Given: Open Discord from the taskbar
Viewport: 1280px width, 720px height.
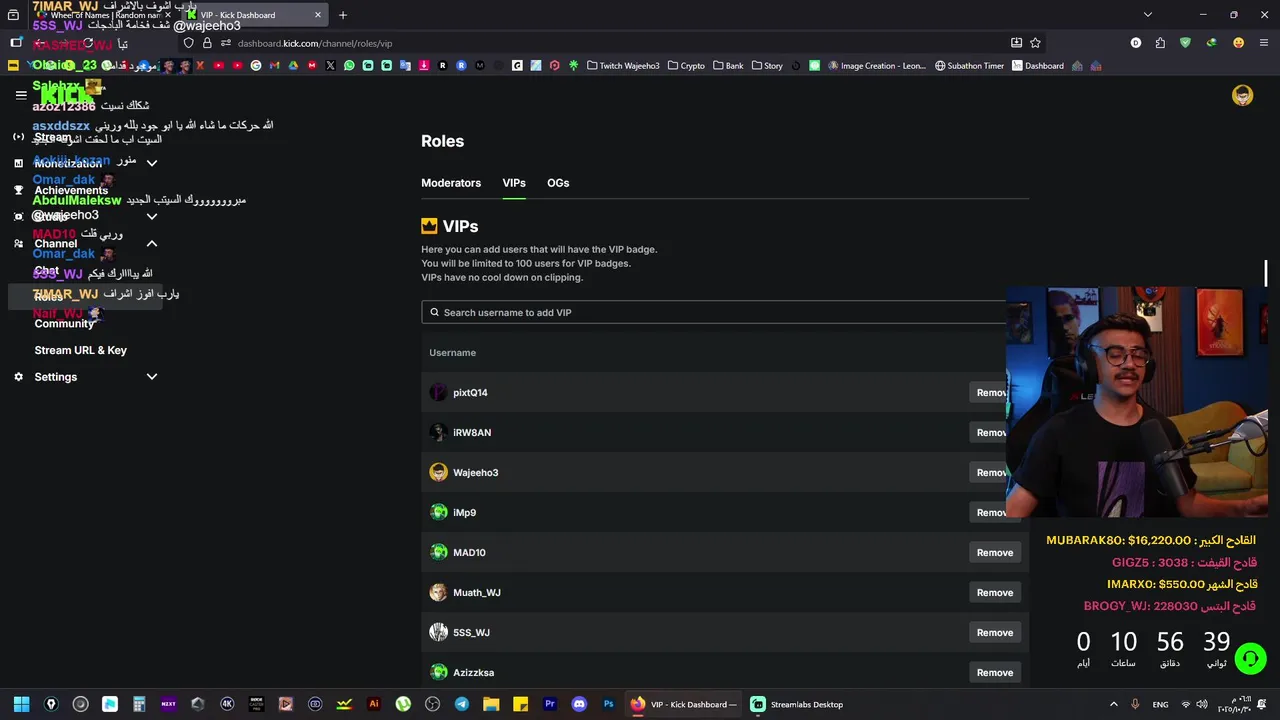Looking at the screenshot, I should [x=579, y=704].
